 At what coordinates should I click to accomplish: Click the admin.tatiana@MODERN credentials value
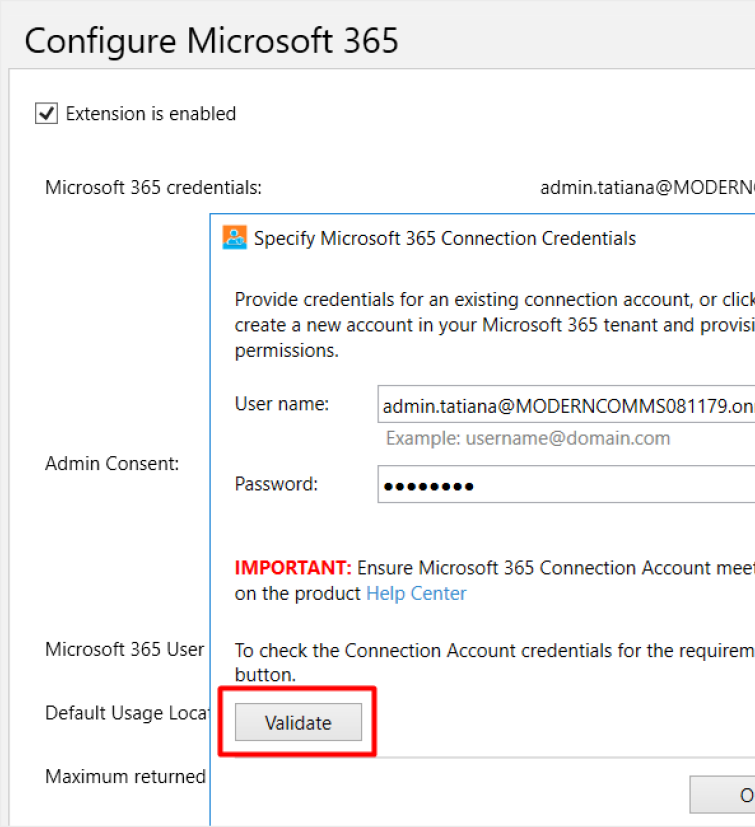coord(647,187)
